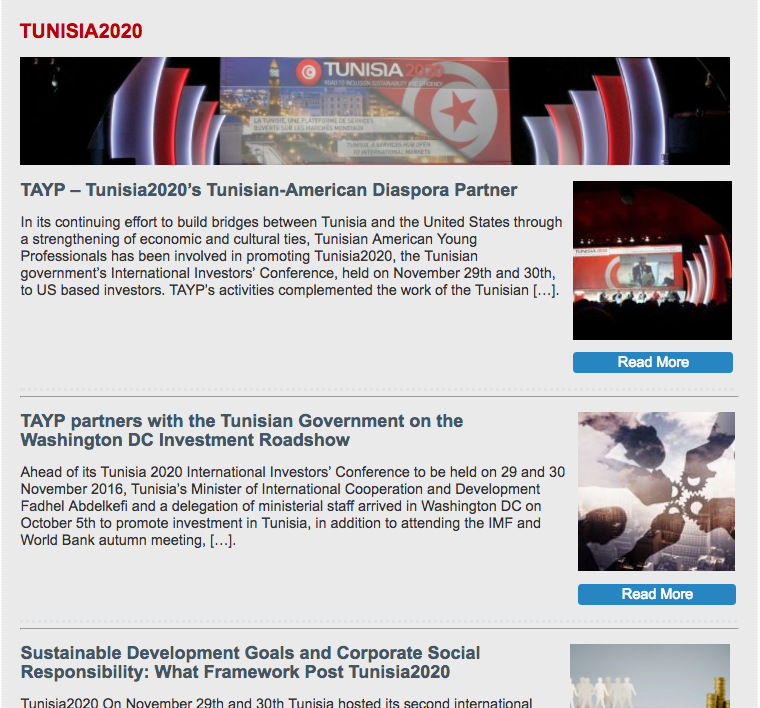Image resolution: width=760 pixels, height=708 pixels.
Task: Click Read More under the conference stage photo
Action: [x=653, y=362]
